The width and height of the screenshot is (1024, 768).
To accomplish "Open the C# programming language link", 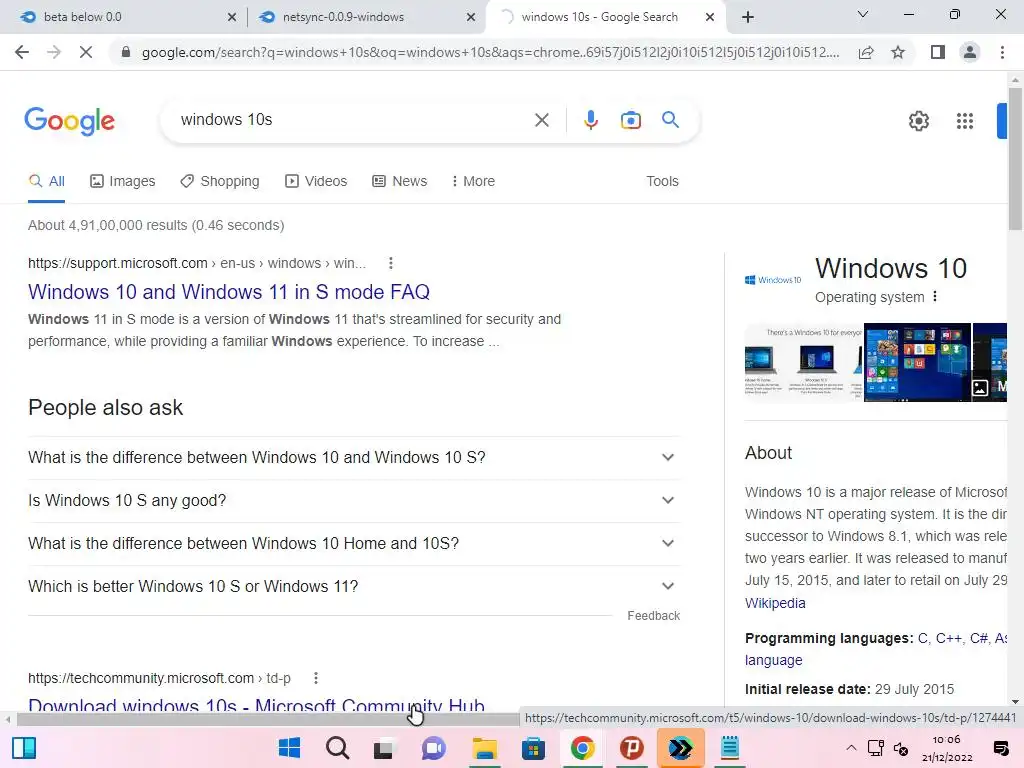I will coord(978,638).
